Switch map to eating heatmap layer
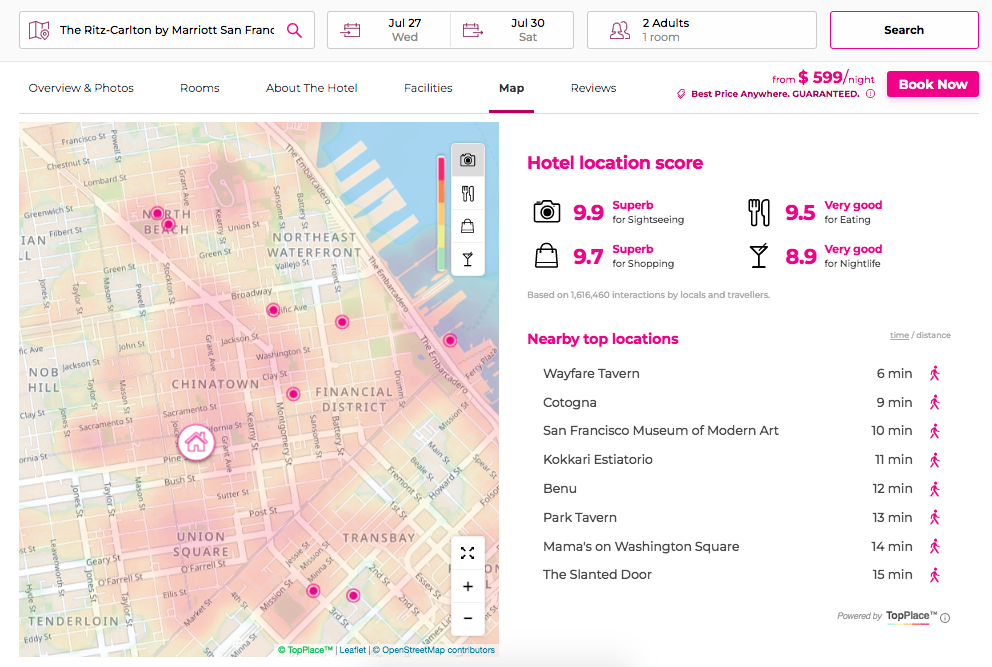This screenshot has height=667, width=992. 467,193
